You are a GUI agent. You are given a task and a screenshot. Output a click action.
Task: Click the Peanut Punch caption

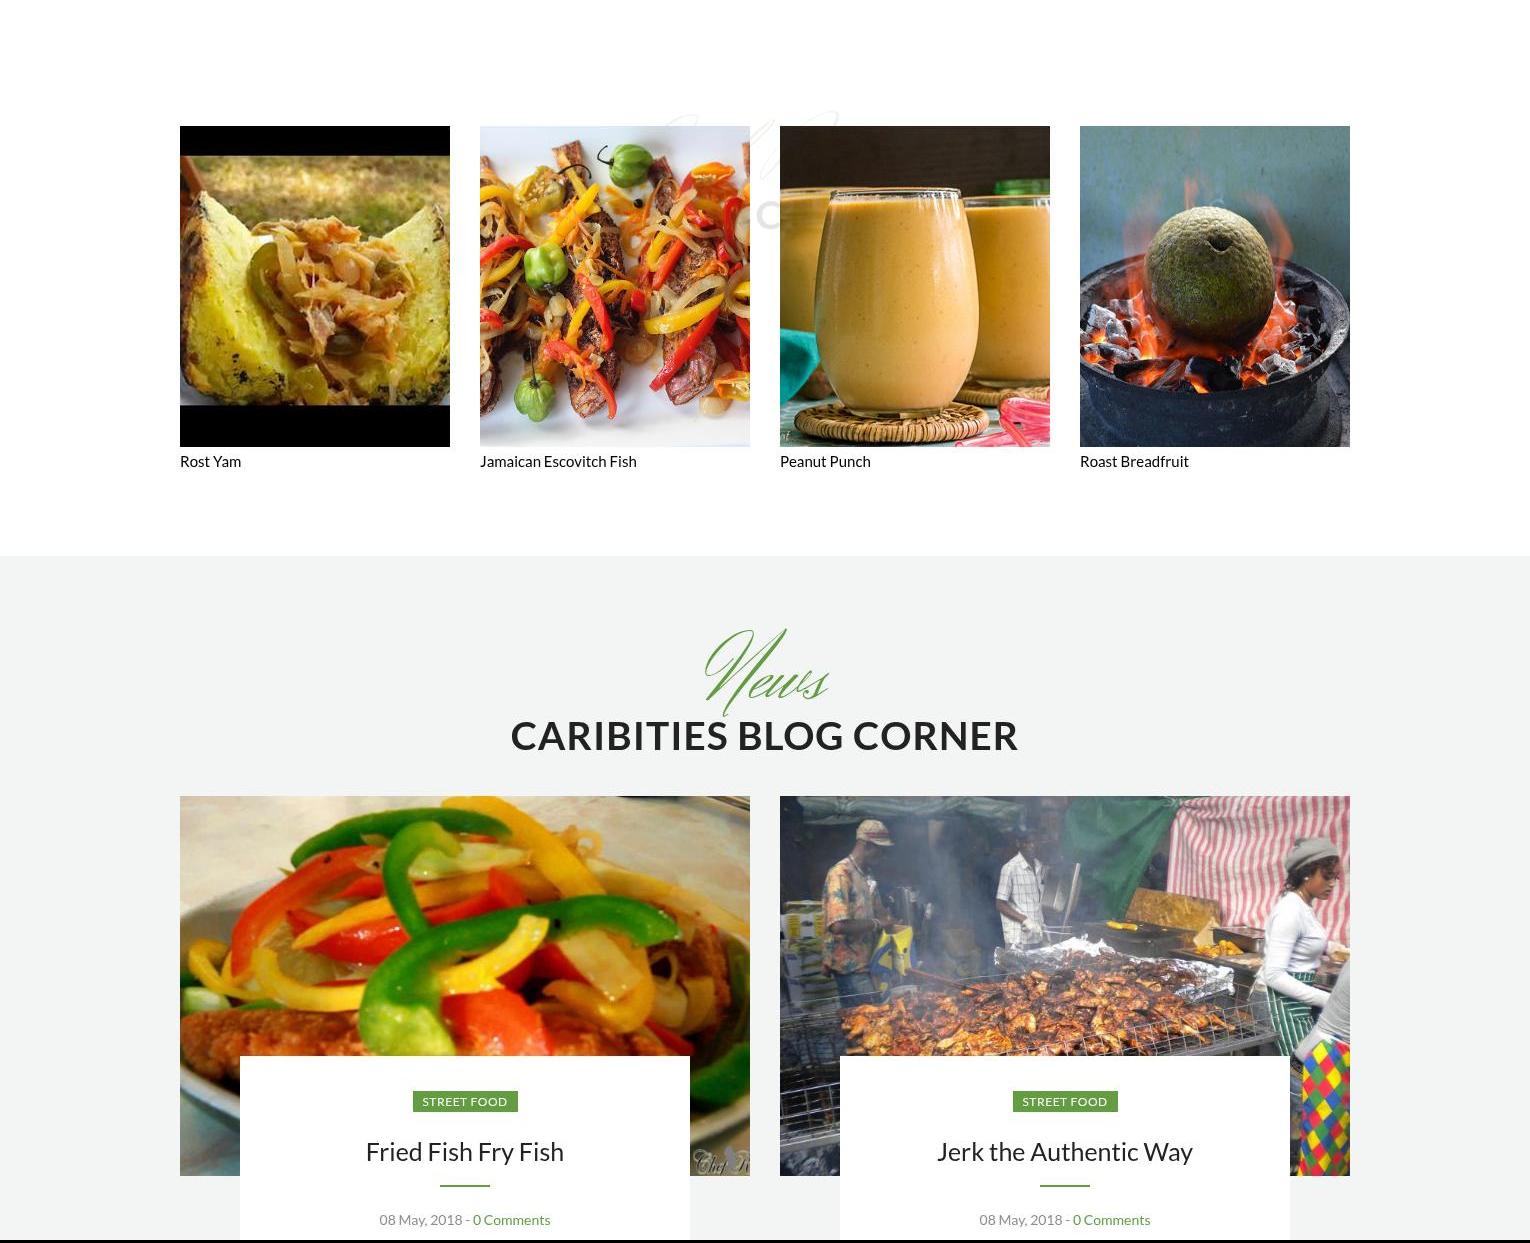tap(825, 461)
